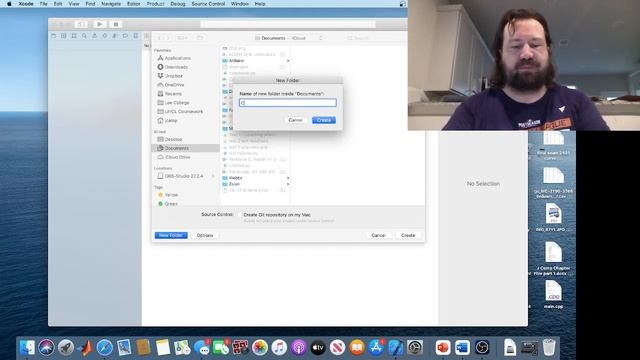Screen dimensions: 640x360
Task: Open Xcode from the Dock
Action: [x=396, y=348]
